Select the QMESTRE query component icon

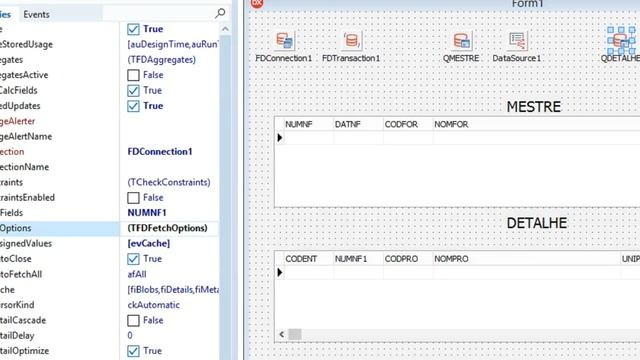pos(461,40)
